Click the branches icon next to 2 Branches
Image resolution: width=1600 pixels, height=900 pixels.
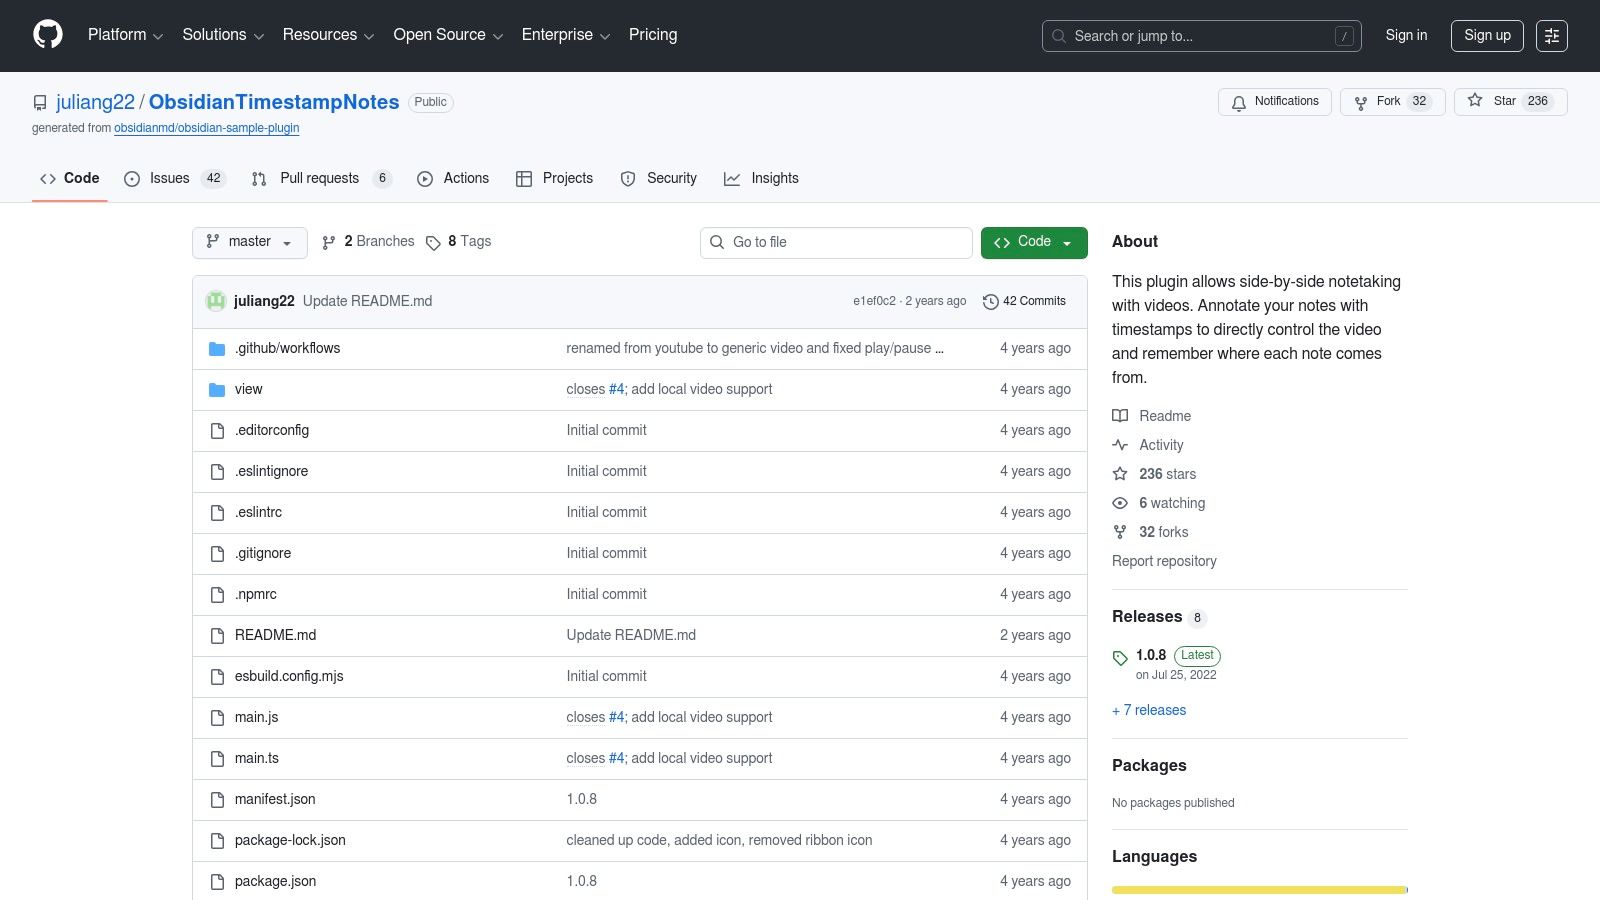tap(329, 242)
